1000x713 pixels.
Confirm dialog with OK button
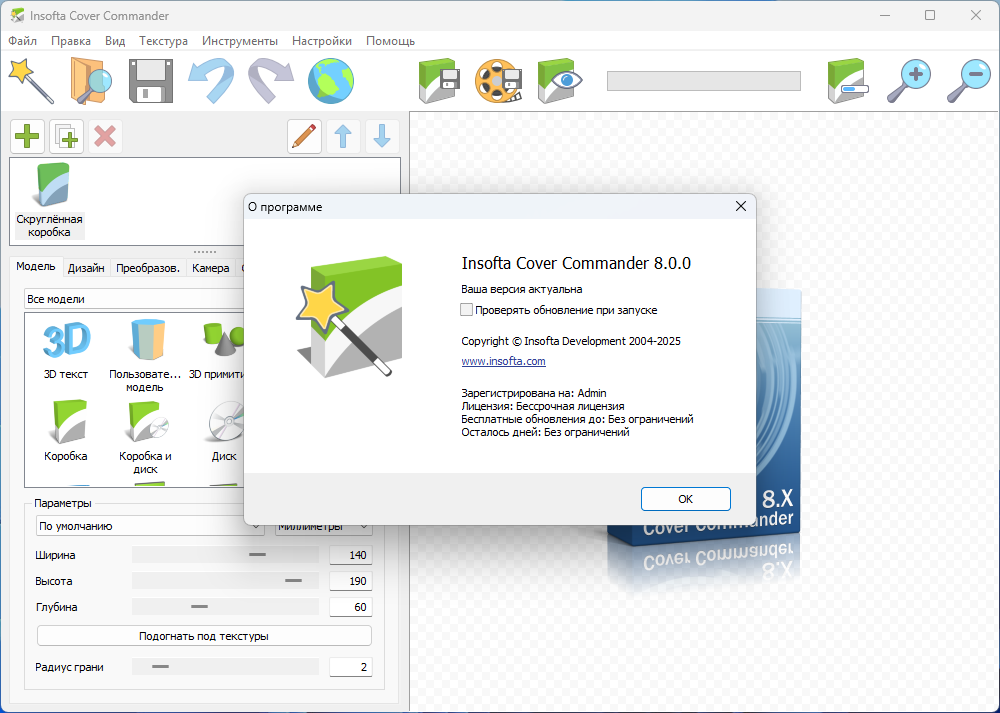point(686,499)
